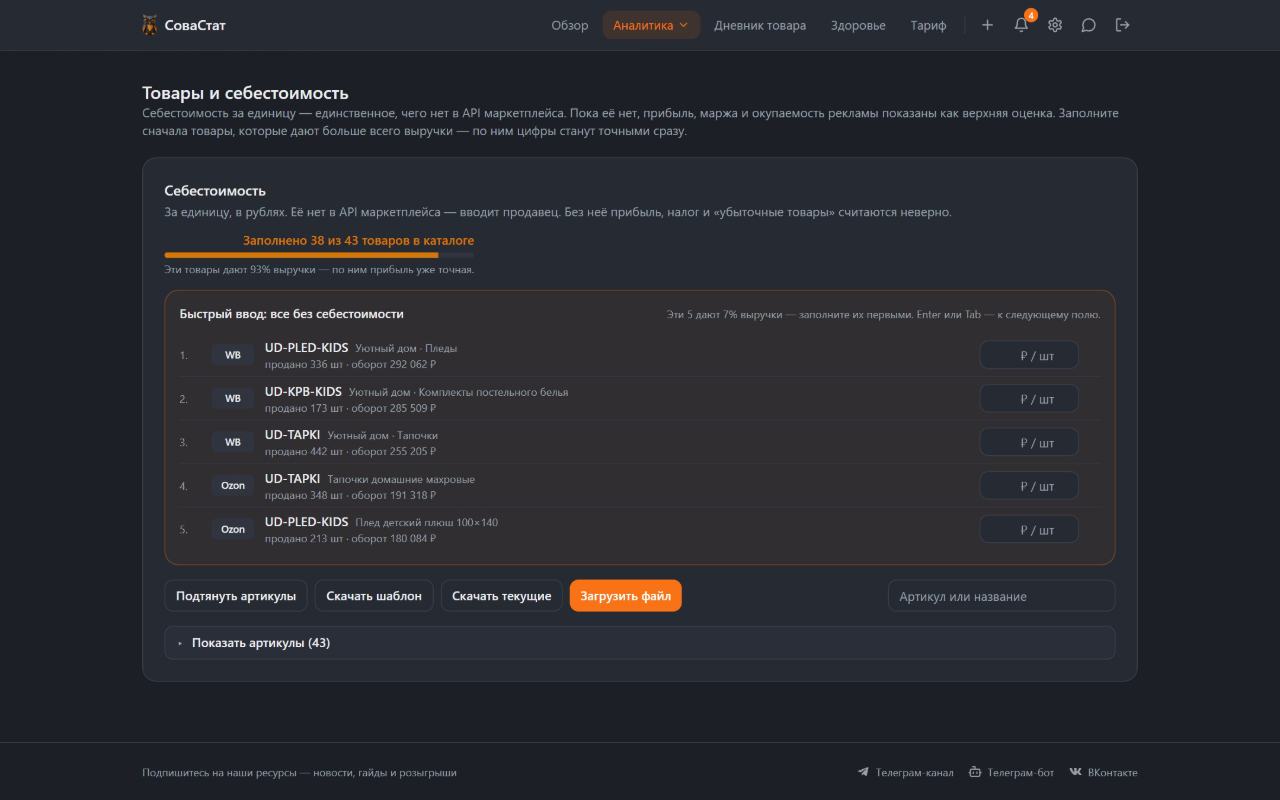Go to the Обзор section
This screenshot has width=1280, height=800.
(570, 25)
